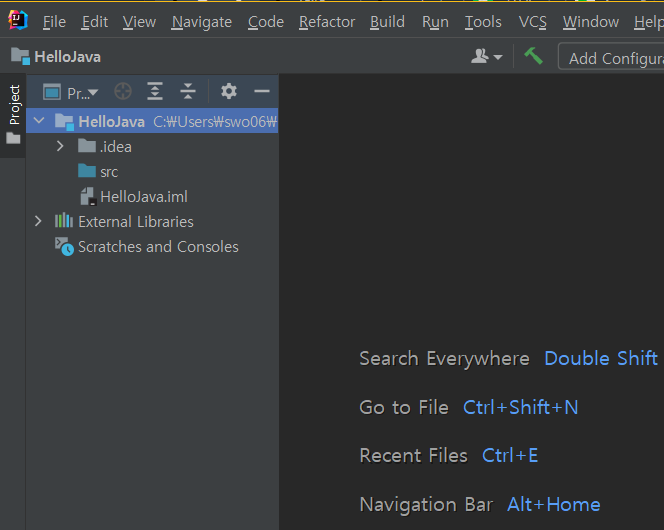
Task: Open the View menu
Action: pos(139,22)
